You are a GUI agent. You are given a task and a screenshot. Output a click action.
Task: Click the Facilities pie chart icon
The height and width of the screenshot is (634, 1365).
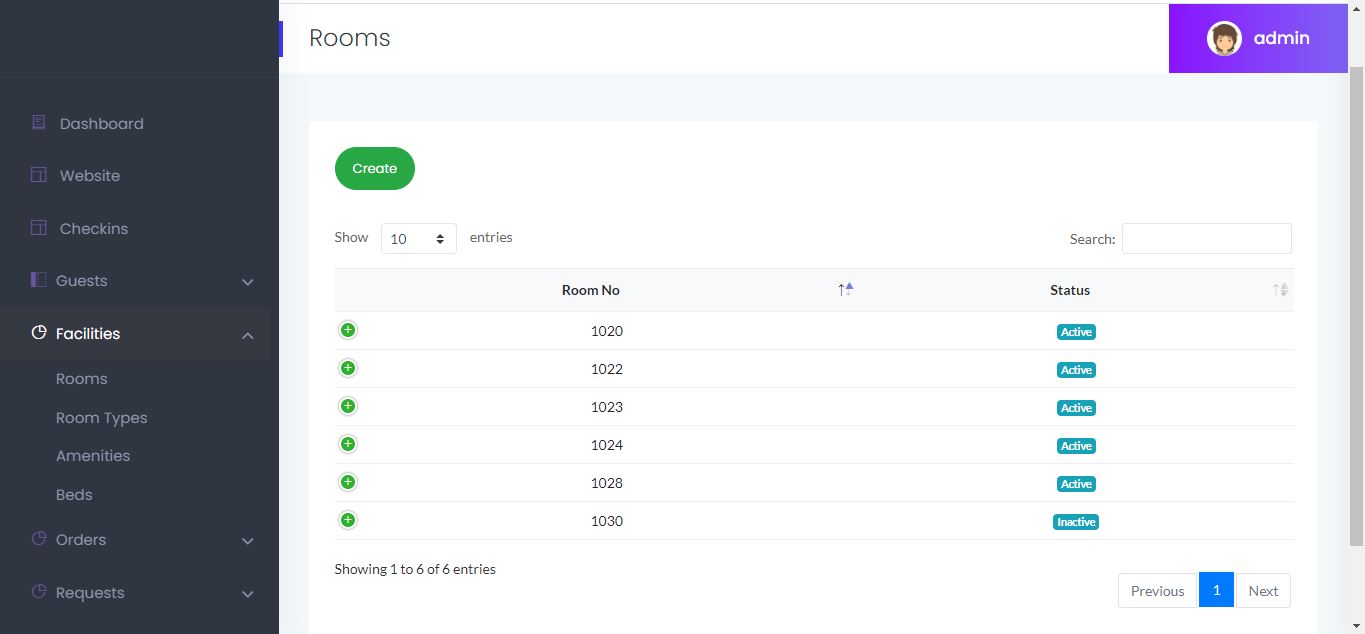click(x=39, y=333)
